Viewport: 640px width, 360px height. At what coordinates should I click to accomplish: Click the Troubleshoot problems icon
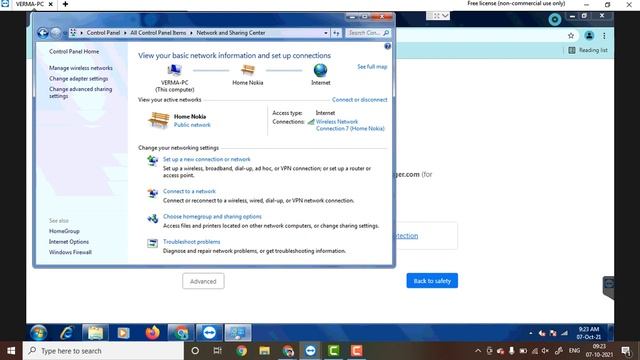click(x=153, y=244)
